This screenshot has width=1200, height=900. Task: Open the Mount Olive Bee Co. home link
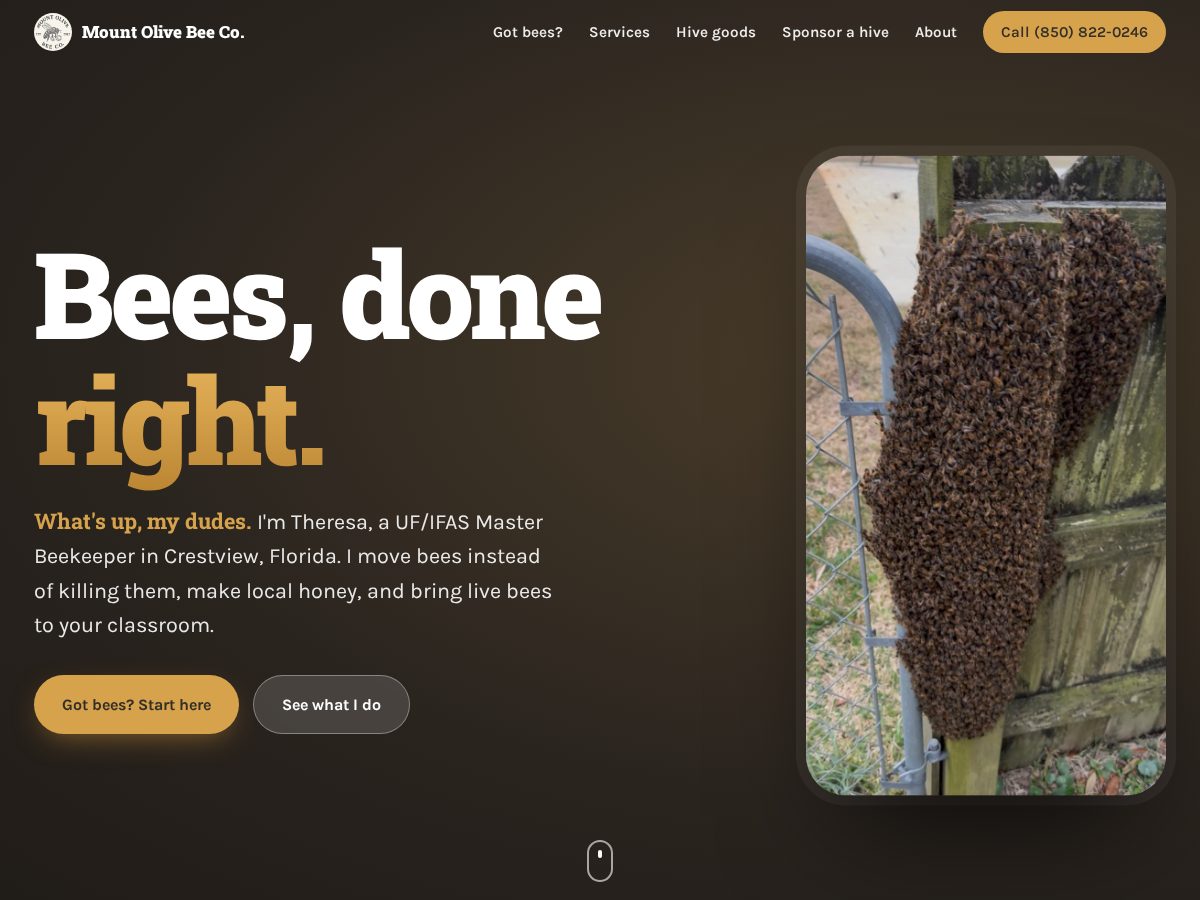coord(139,32)
